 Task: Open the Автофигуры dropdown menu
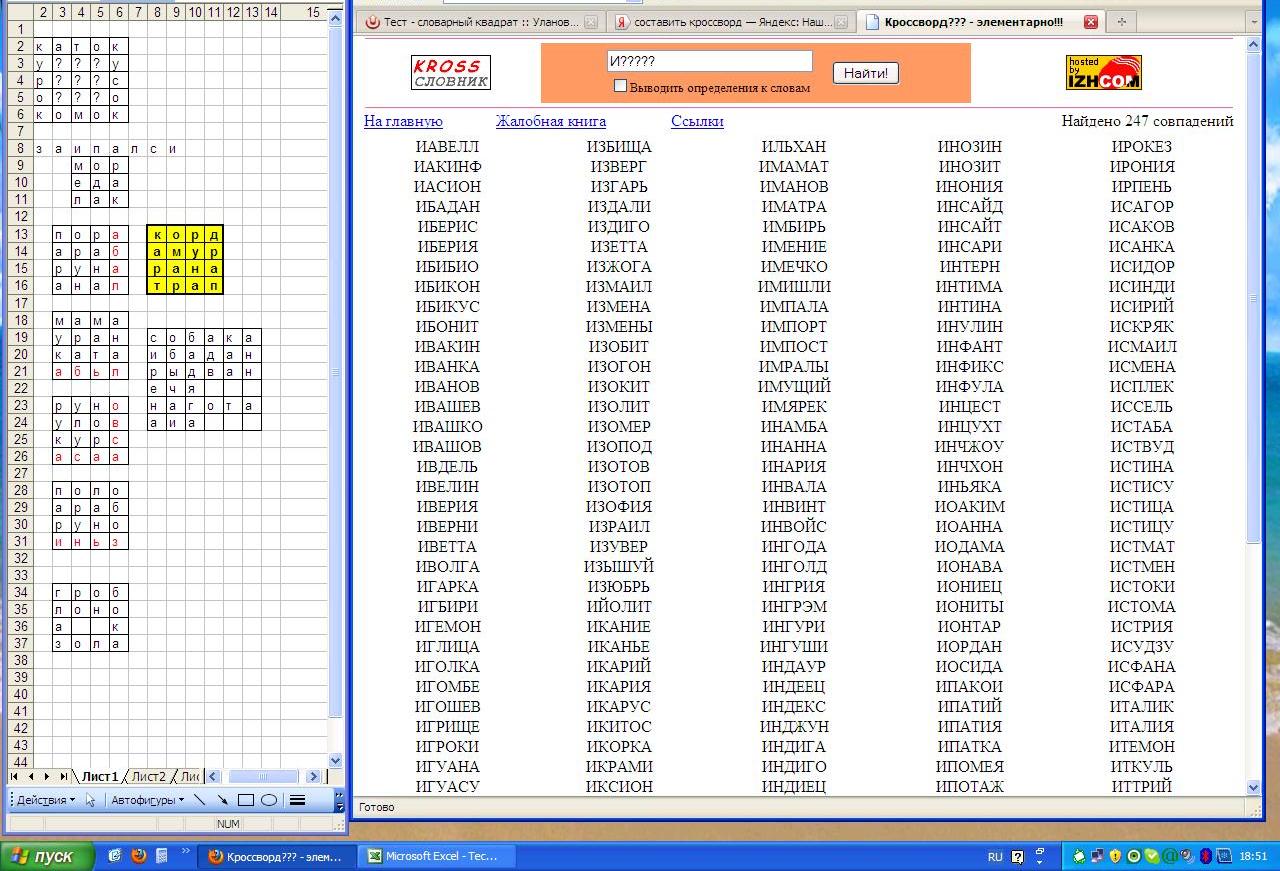tap(147, 800)
